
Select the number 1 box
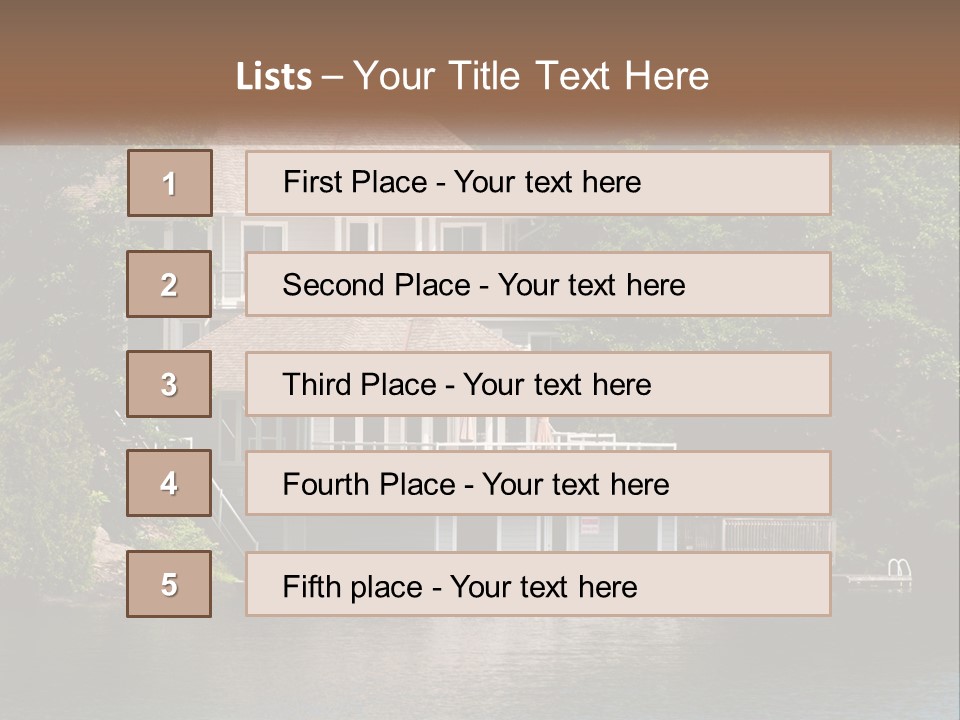(170, 183)
